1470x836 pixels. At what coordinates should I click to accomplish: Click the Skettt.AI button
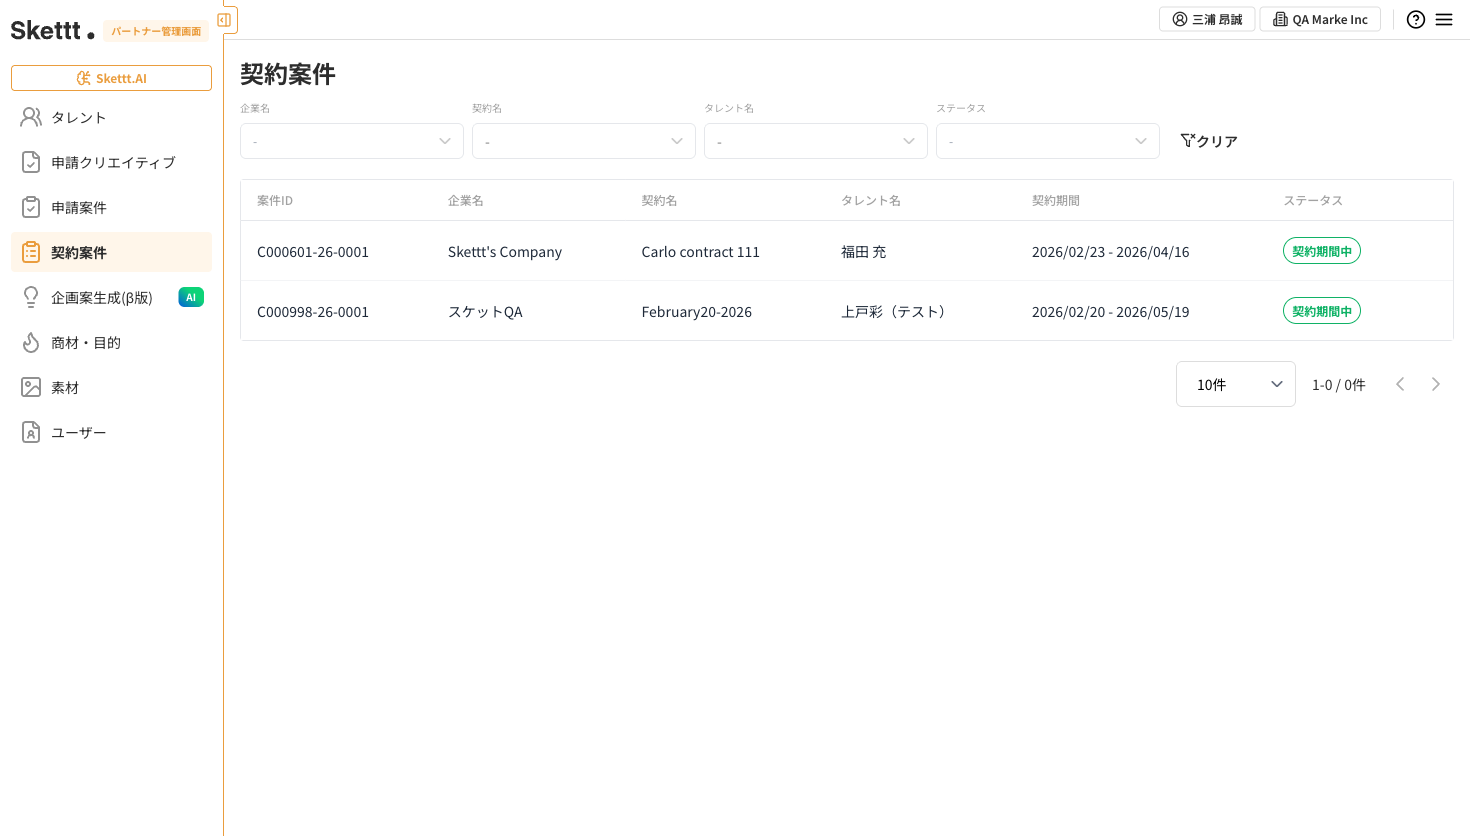(x=111, y=78)
